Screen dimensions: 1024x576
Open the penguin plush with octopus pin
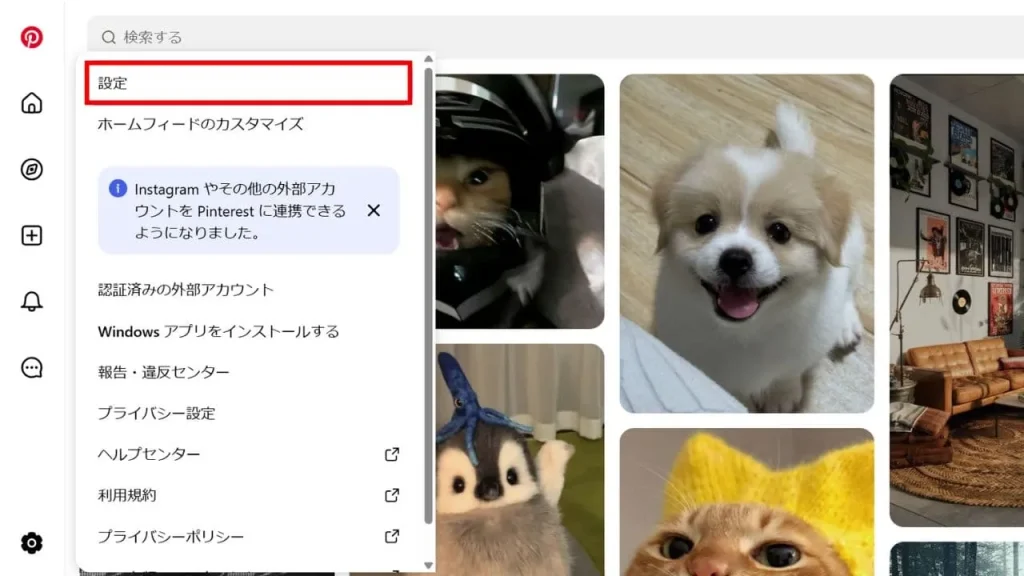coord(520,460)
